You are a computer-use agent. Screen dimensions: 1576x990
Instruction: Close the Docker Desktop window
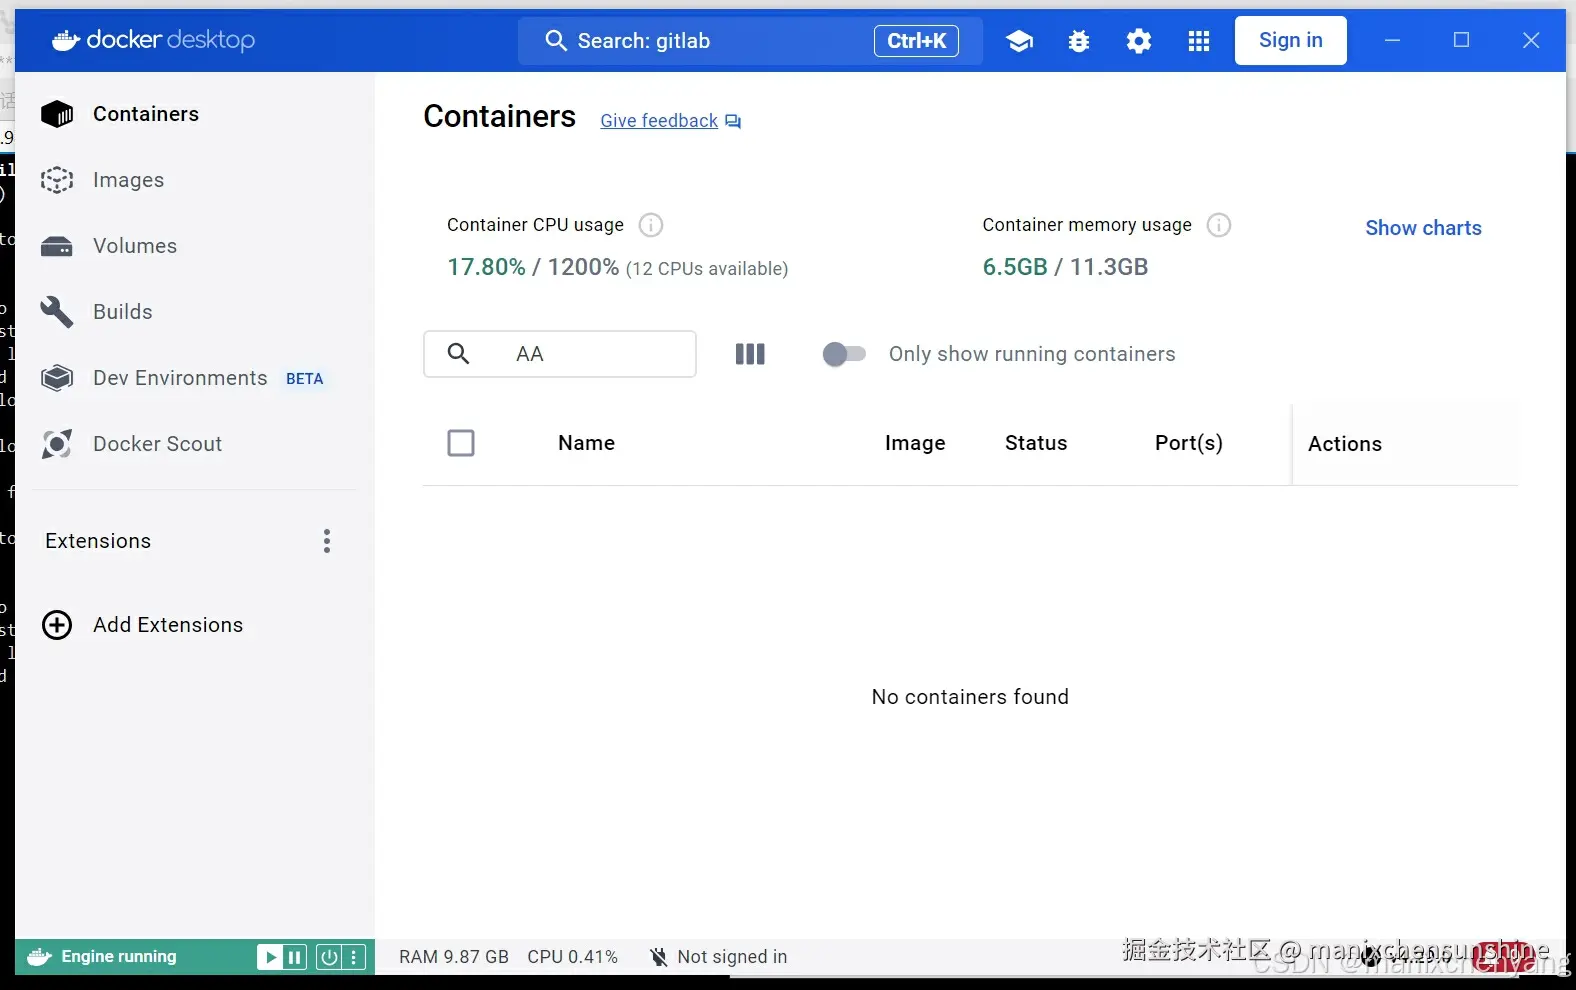1531,40
